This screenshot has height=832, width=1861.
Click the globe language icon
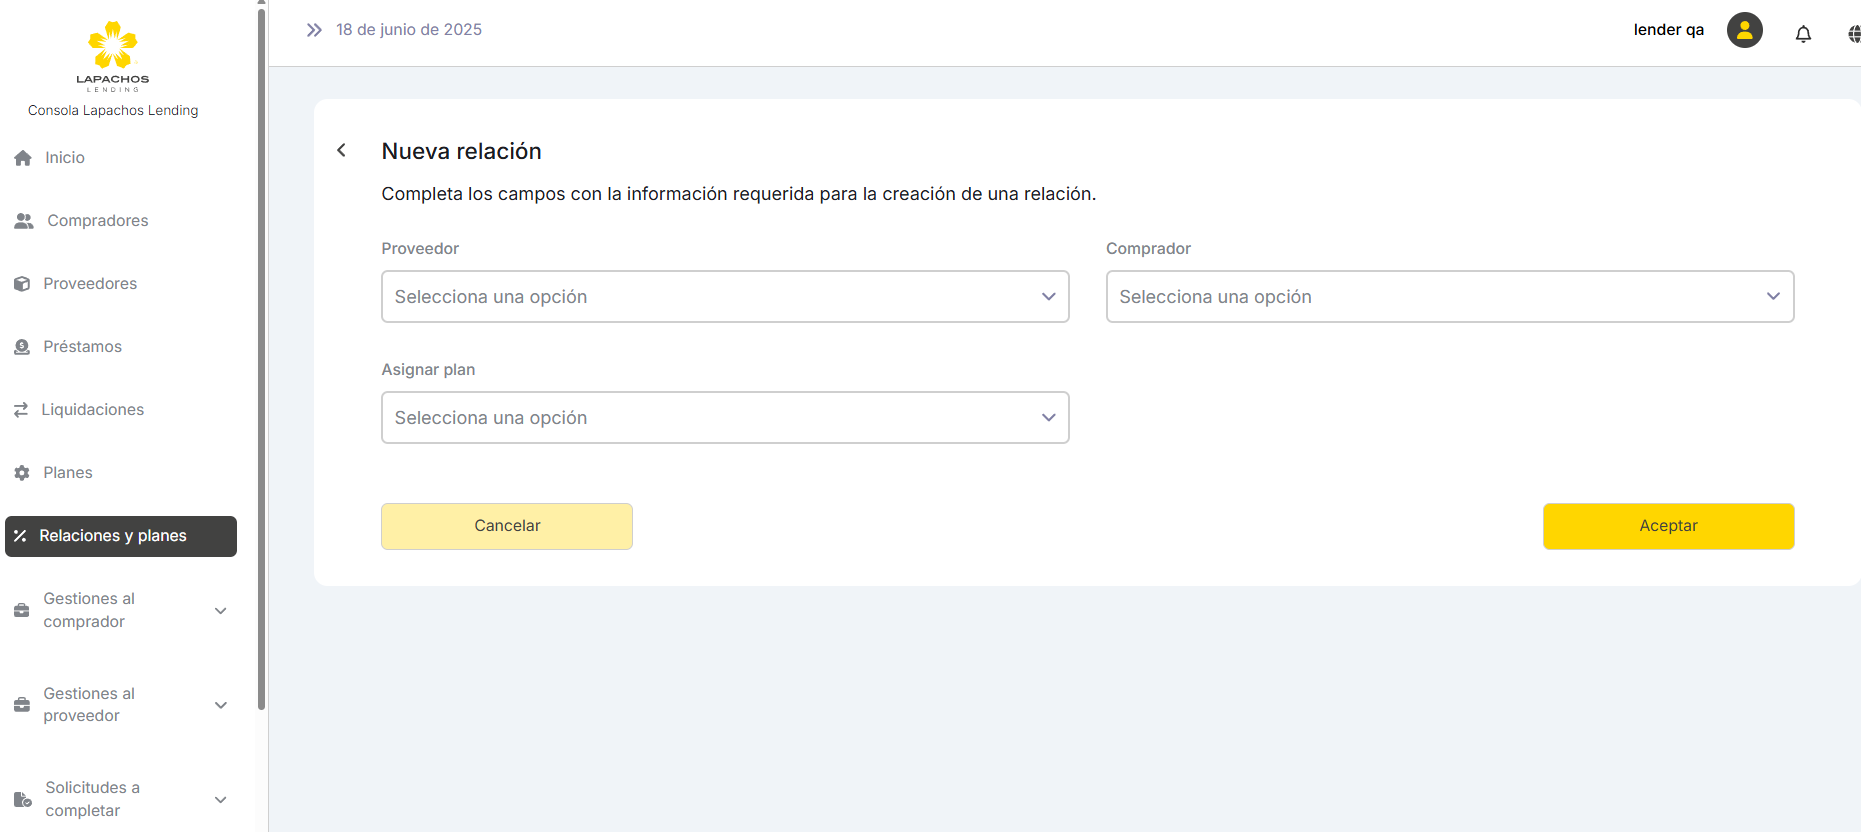(1853, 34)
